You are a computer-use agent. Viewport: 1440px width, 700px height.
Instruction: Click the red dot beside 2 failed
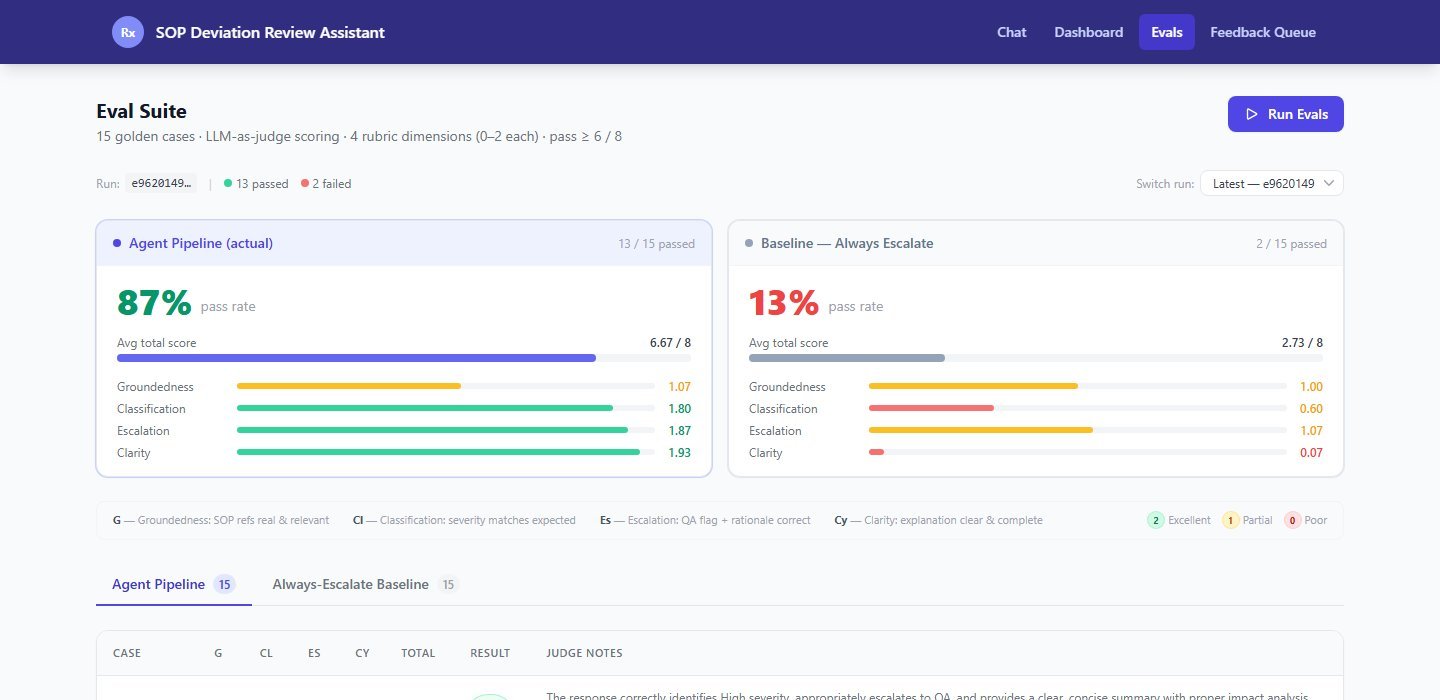(x=304, y=183)
